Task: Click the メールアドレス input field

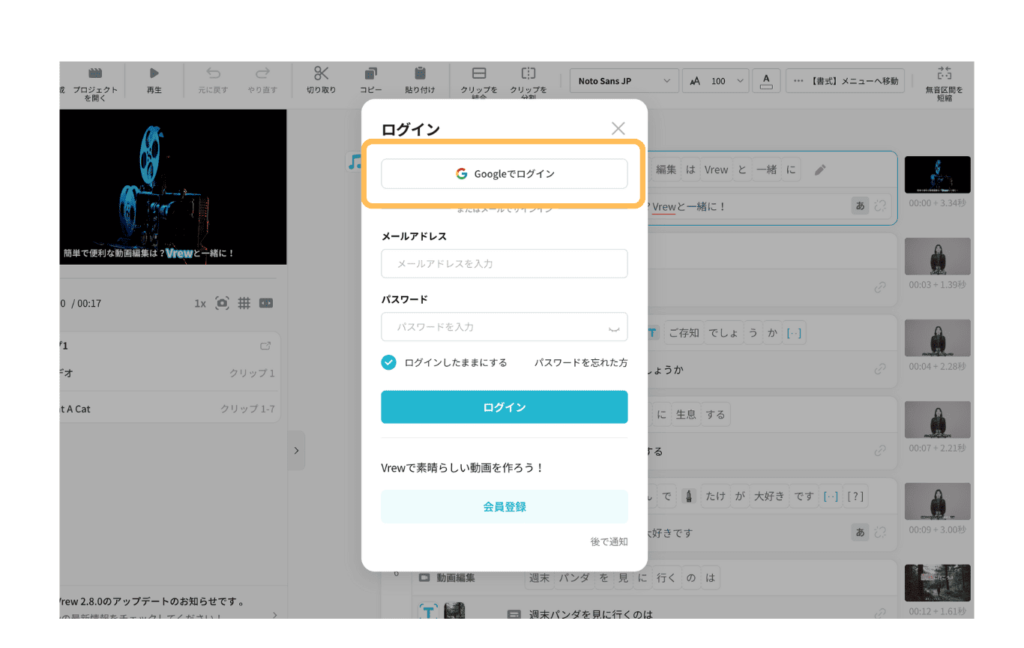Action: 504,263
